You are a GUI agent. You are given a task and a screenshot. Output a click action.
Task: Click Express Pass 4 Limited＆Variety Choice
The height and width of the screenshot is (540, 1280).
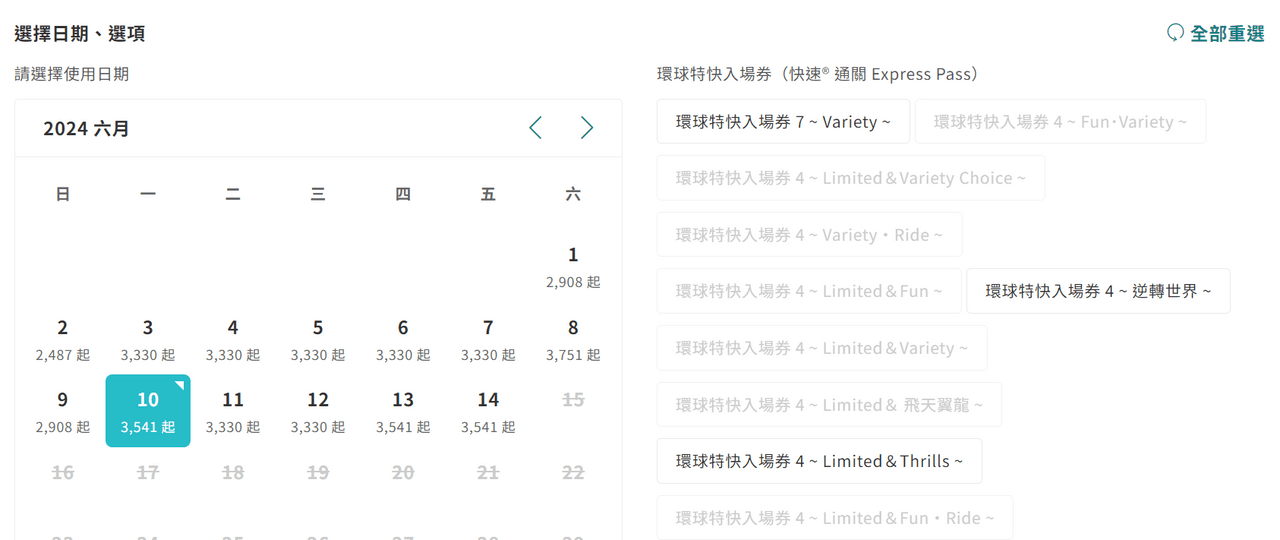tap(851, 178)
